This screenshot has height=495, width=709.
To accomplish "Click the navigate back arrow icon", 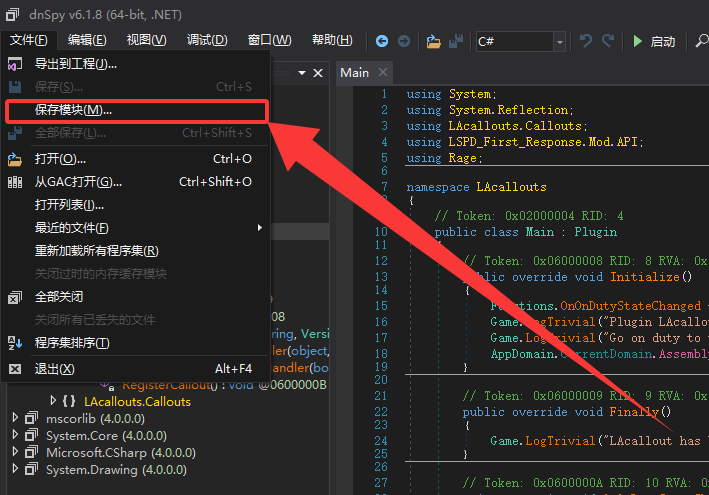I will (382, 41).
